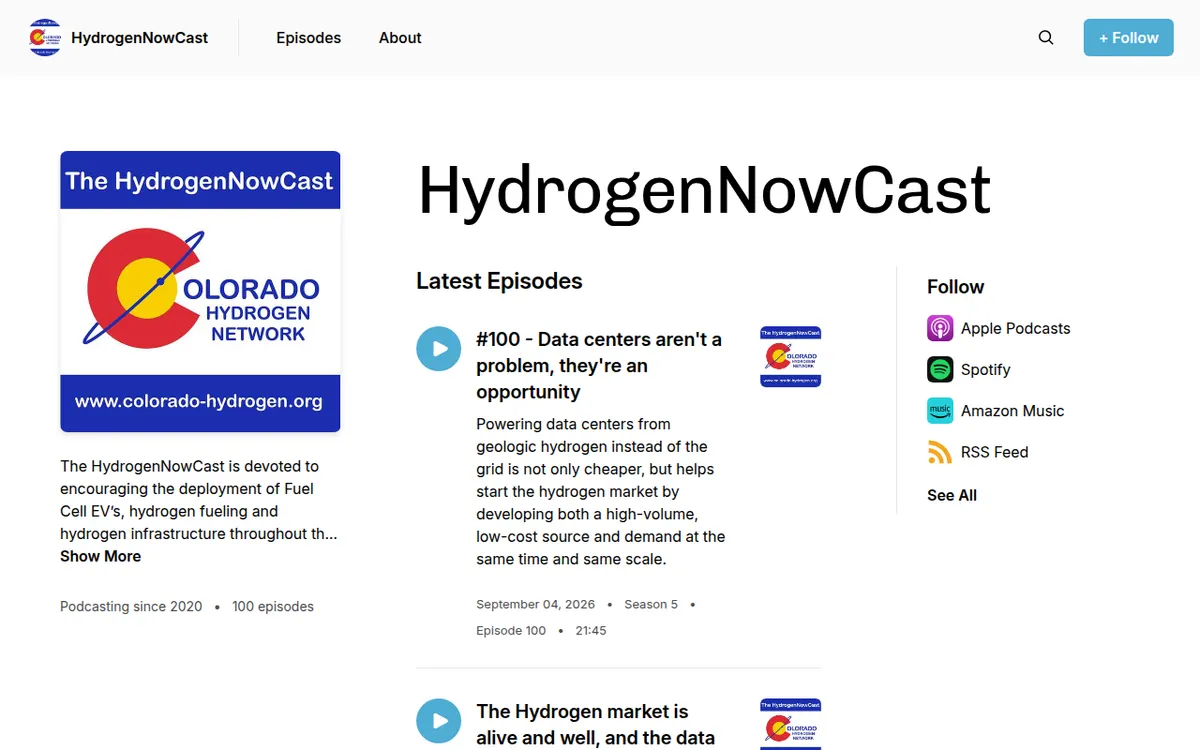1200x750 pixels.
Task: Click the HydrogenNowCast main page heading
Action: click(x=704, y=189)
